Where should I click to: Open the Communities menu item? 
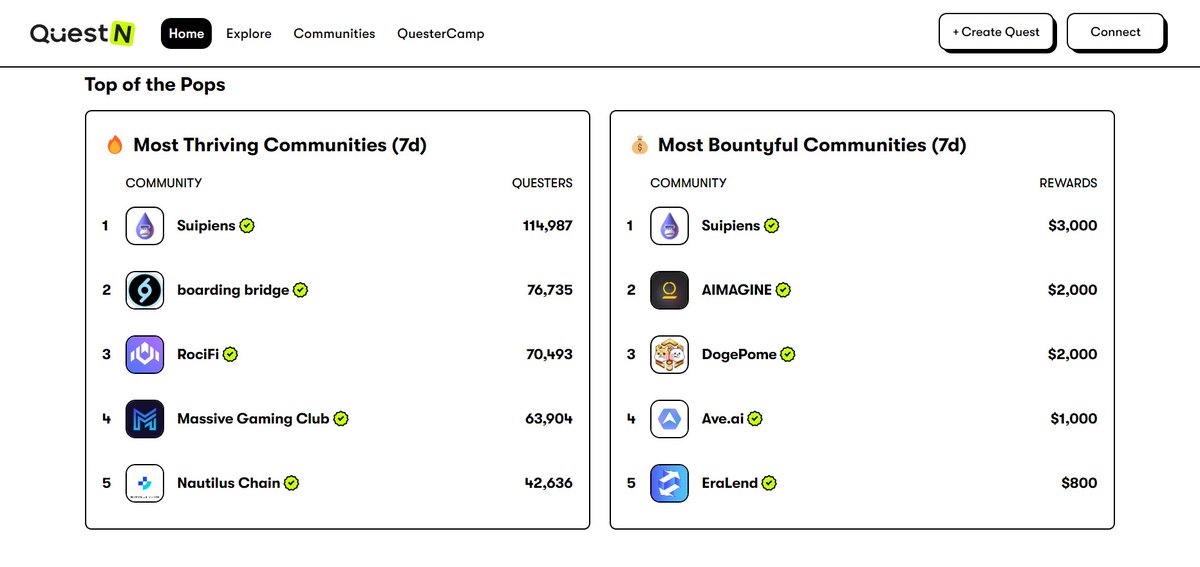point(334,33)
